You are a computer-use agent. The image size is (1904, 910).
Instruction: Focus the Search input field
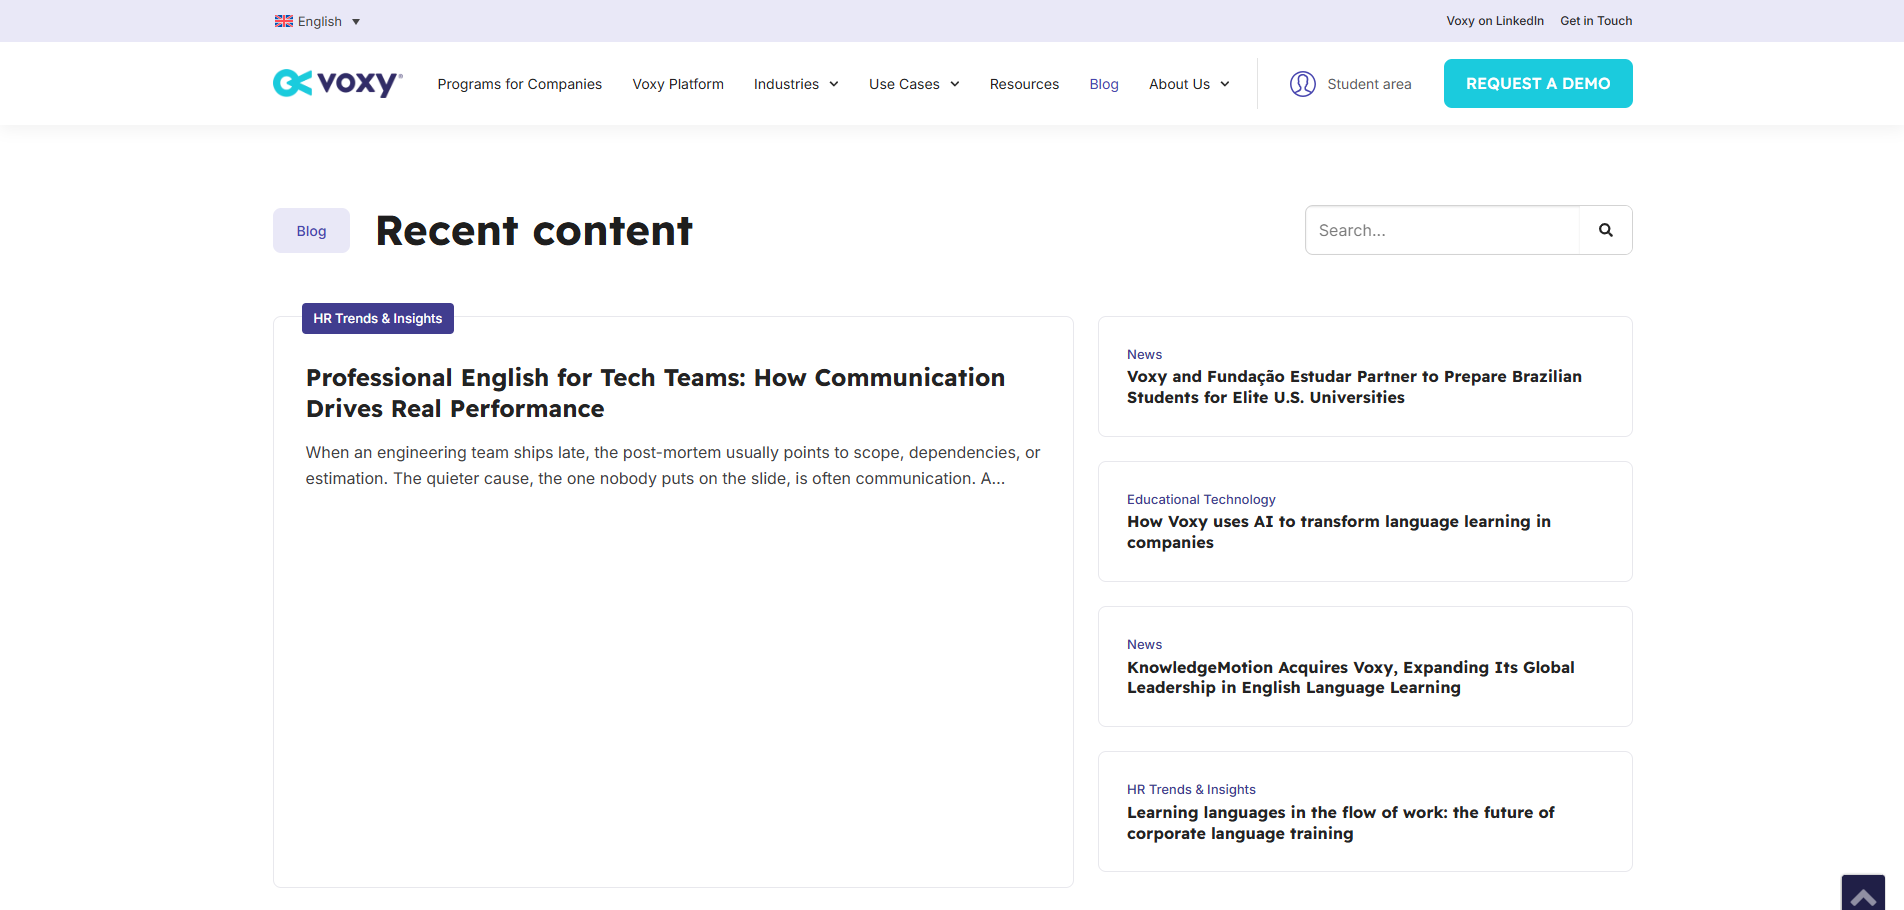point(1442,230)
